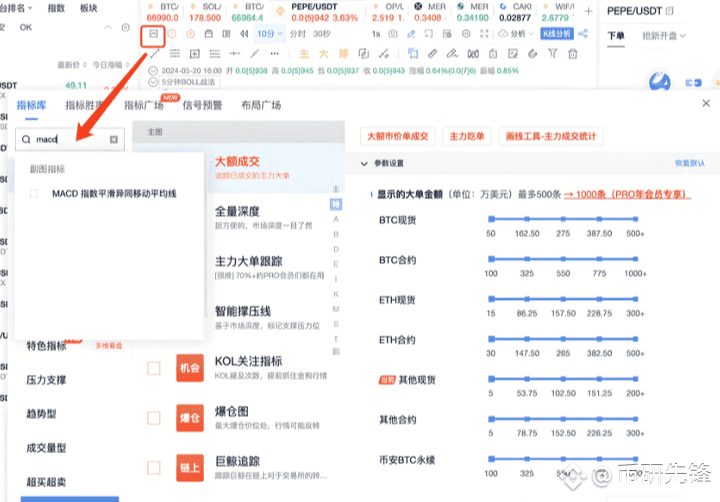Collapse the 参数设置 section
The image size is (720, 502).
[x=364, y=164]
